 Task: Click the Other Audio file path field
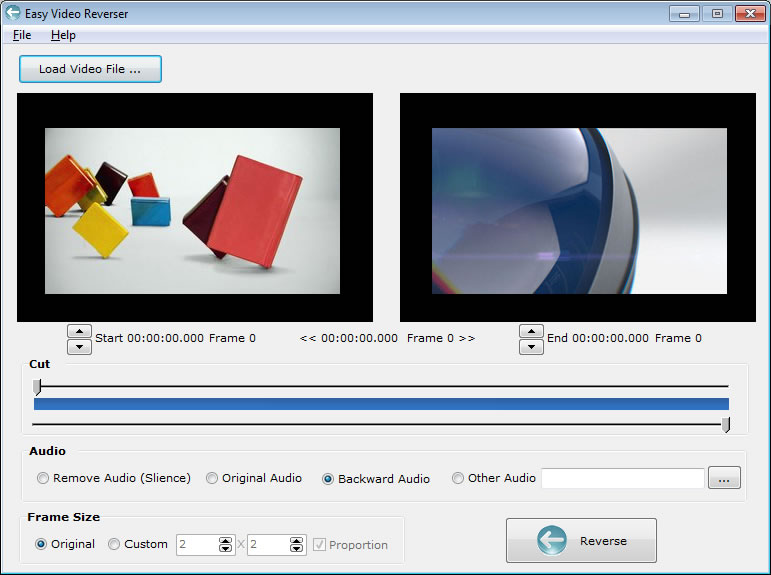pos(623,478)
